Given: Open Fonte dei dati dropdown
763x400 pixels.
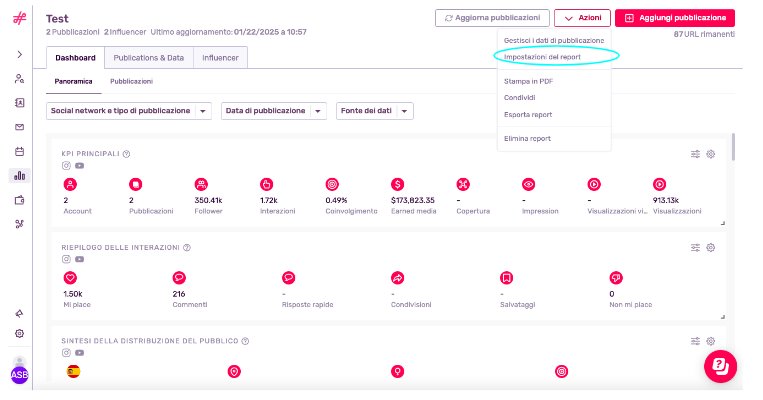Looking at the screenshot, I should point(375,111).
